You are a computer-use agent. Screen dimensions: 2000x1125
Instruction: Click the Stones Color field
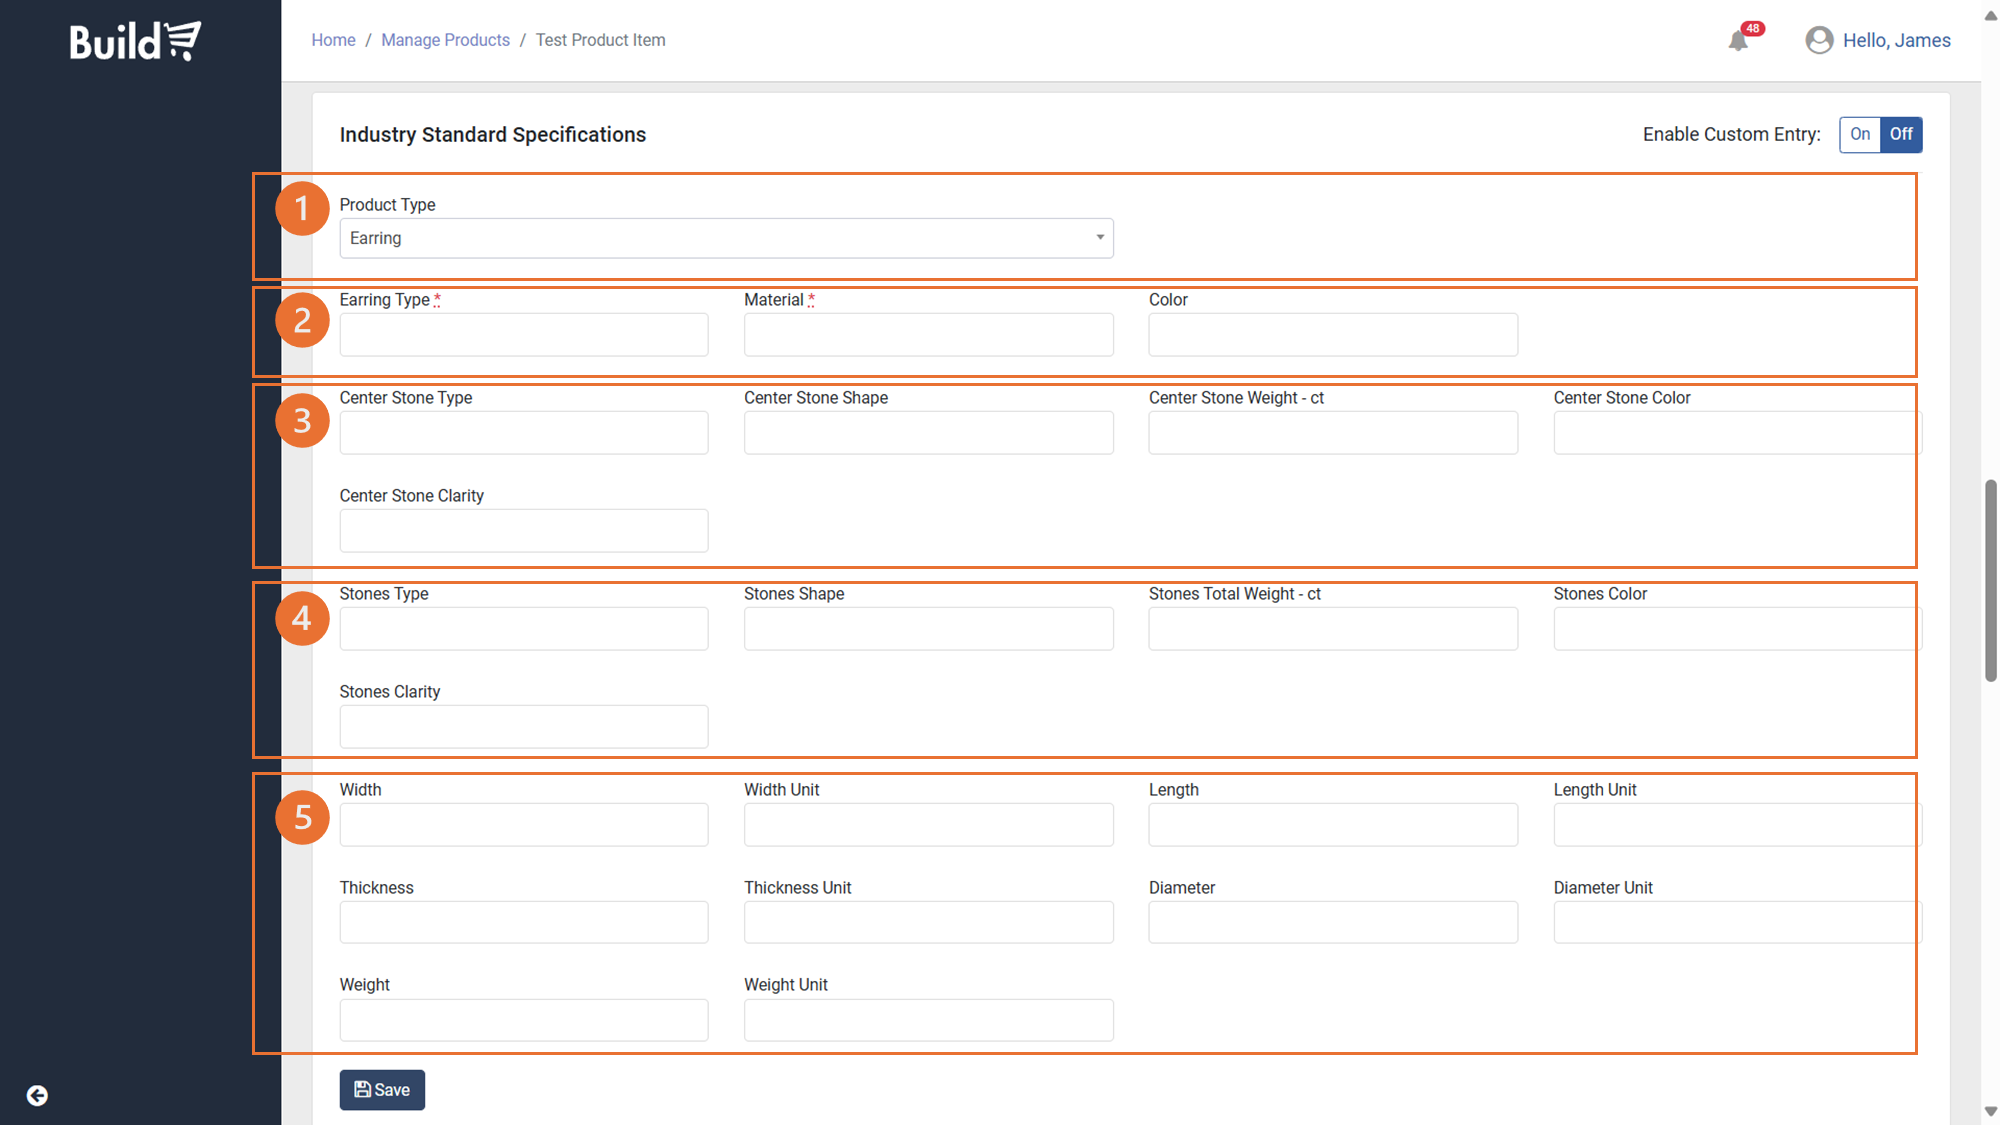[1737, 628]
